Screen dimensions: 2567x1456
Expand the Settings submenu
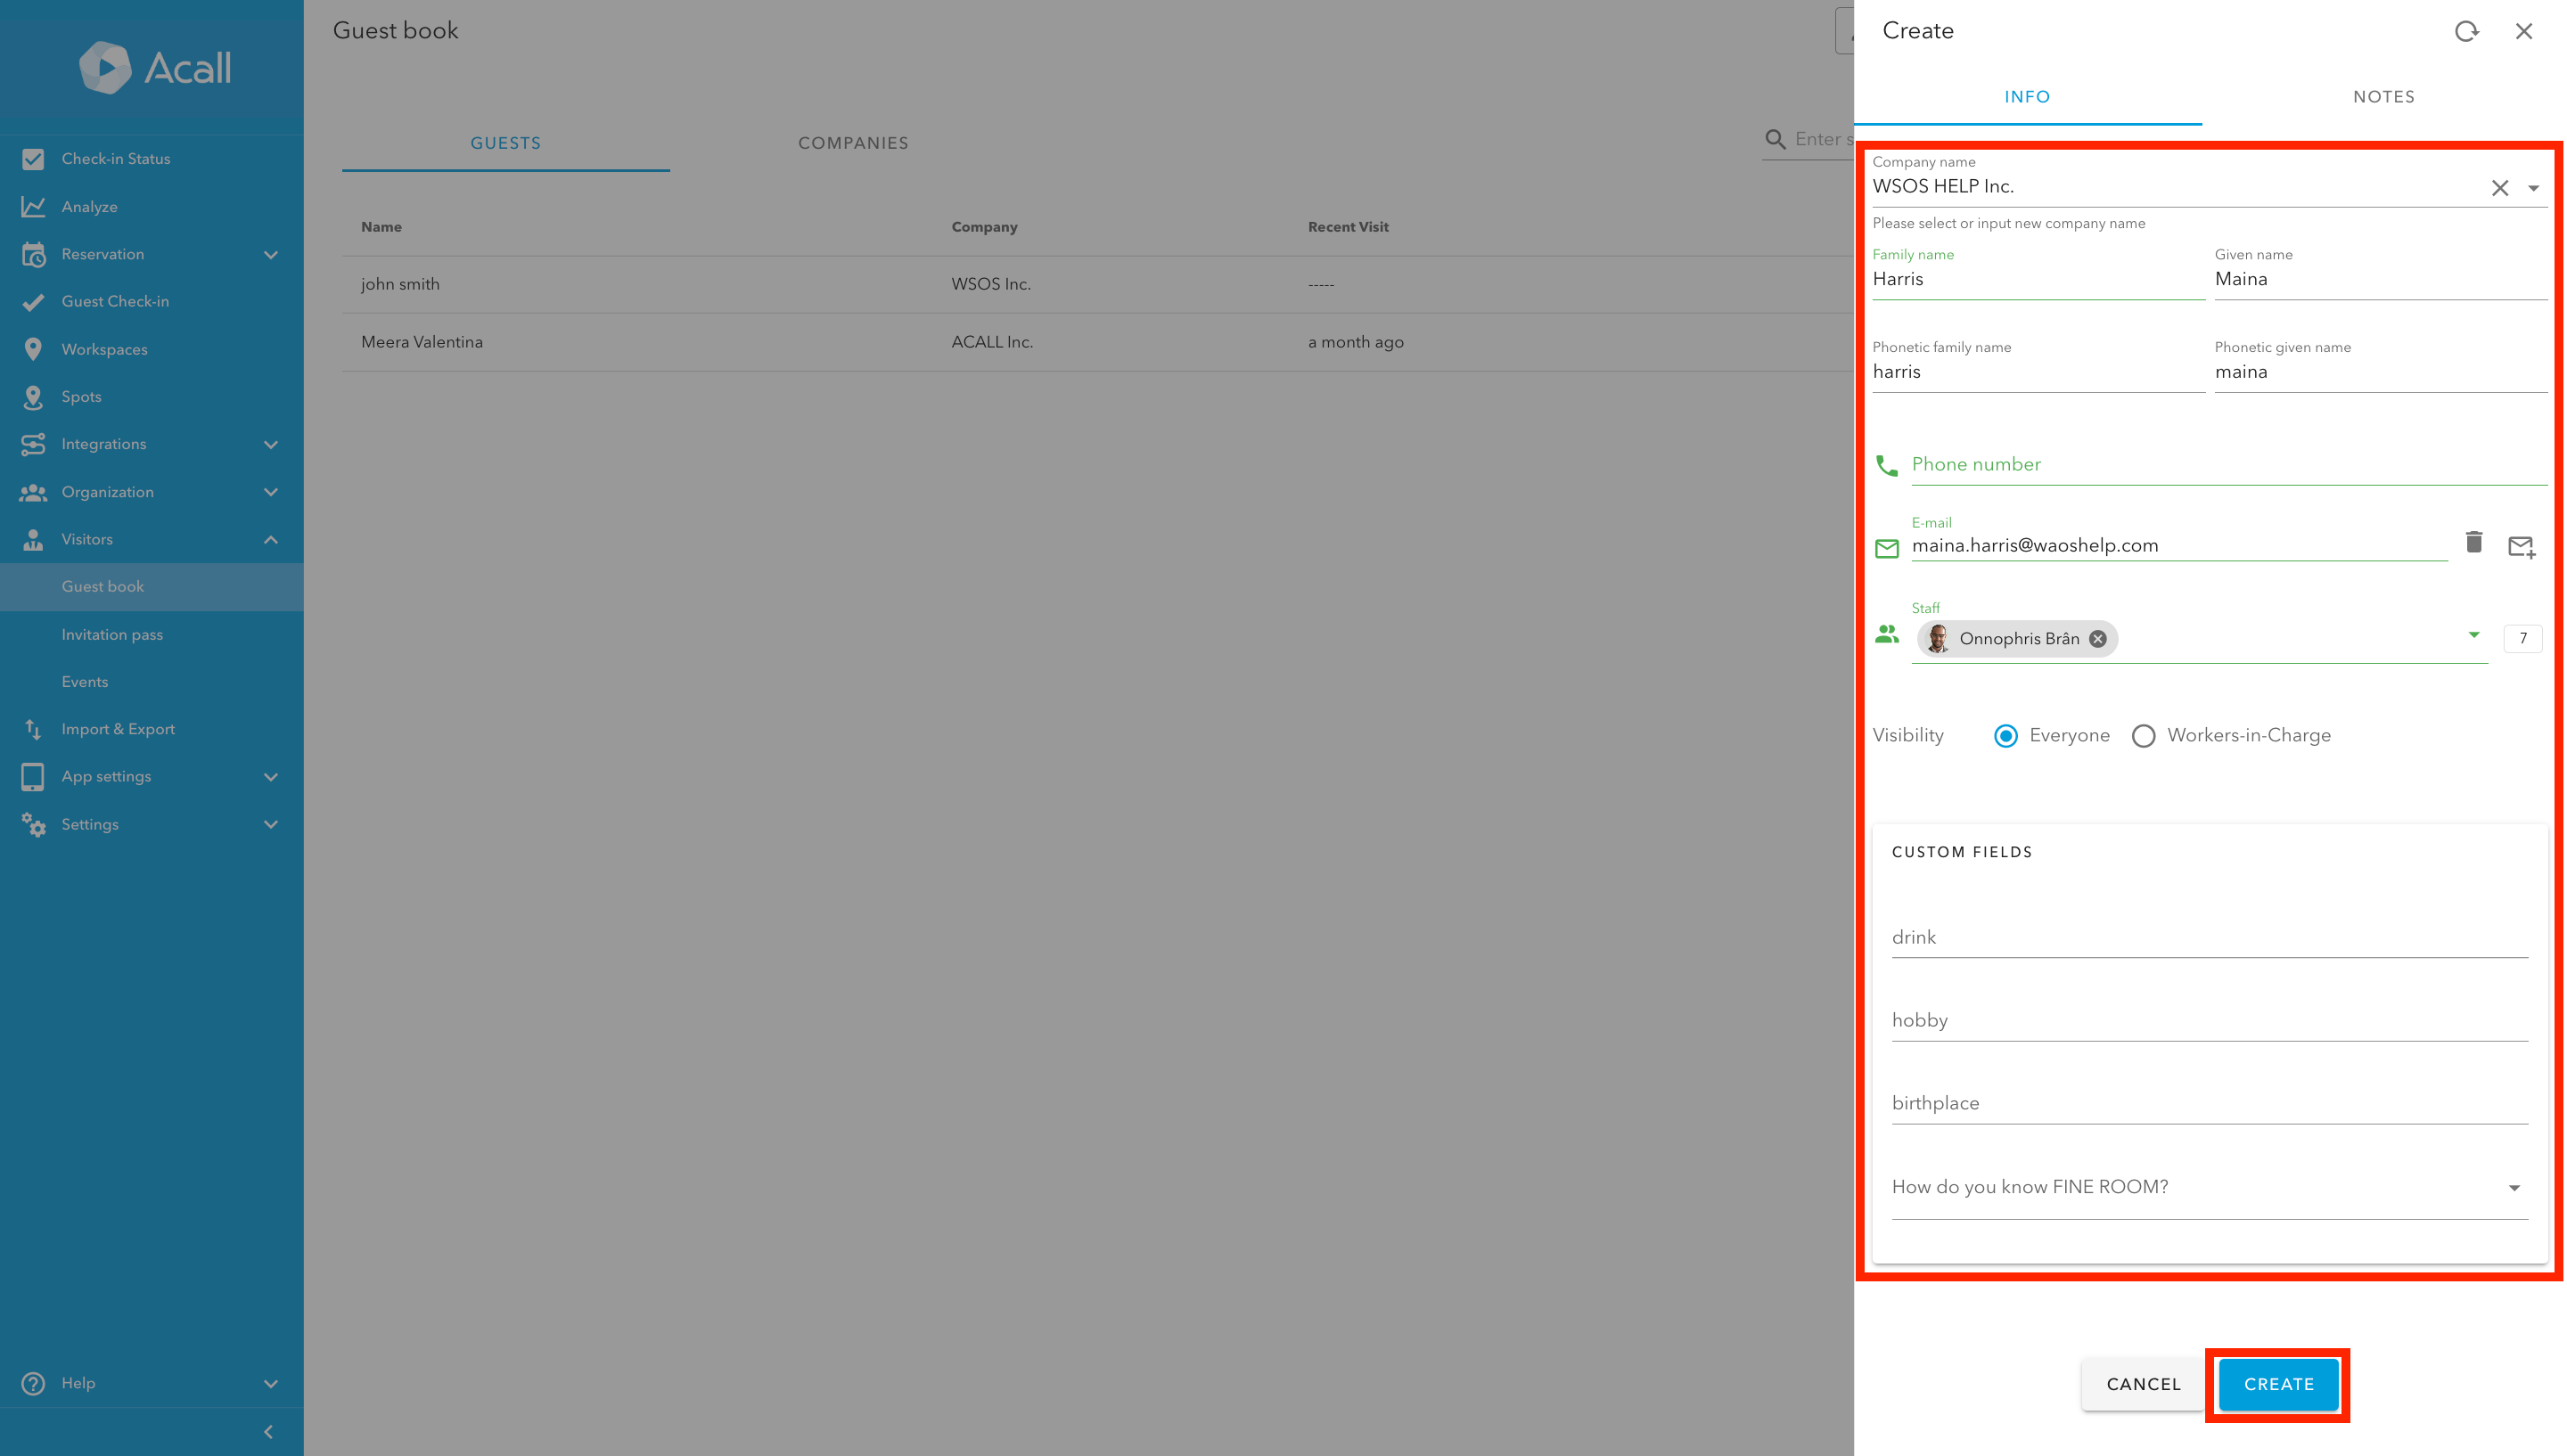click(270, 825)
